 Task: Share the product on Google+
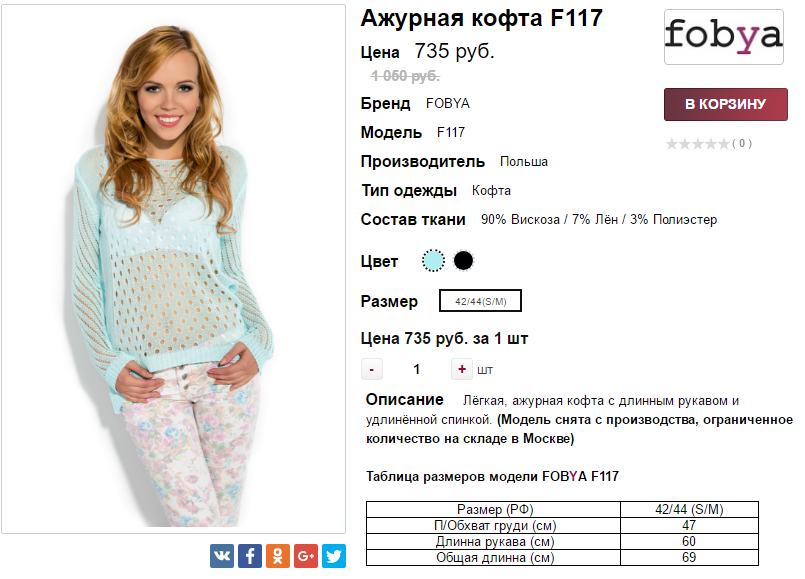pyautogui.click(x=306, y=556)
